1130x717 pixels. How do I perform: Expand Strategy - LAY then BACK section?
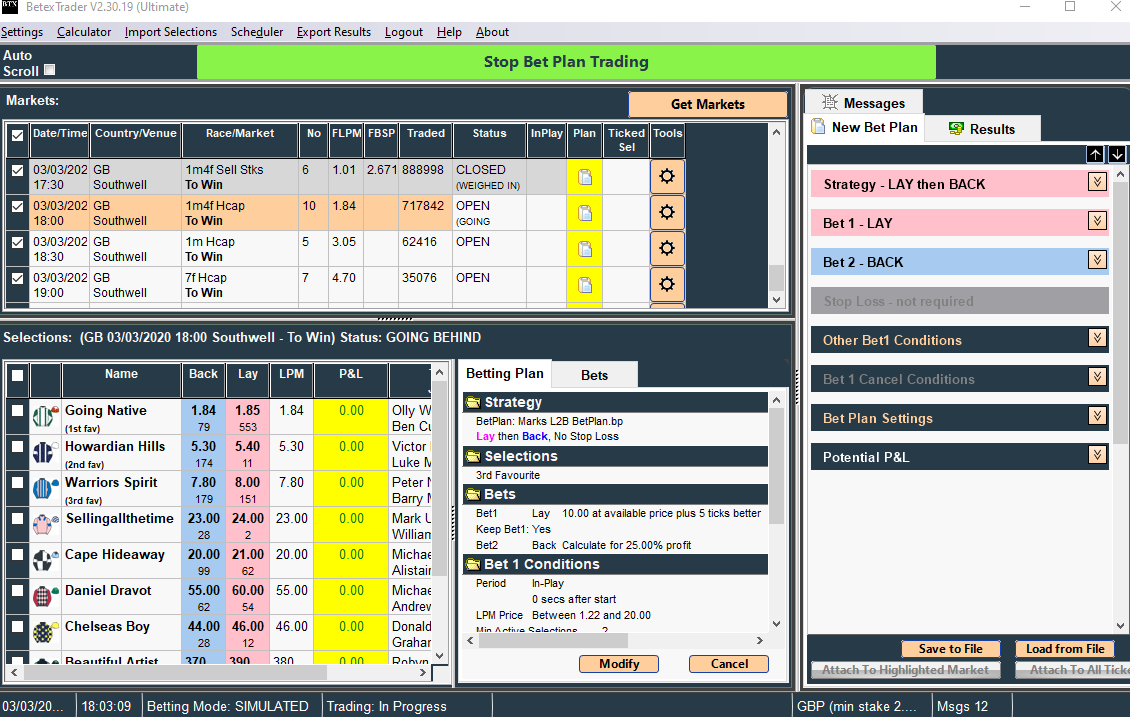[1097, 182]
